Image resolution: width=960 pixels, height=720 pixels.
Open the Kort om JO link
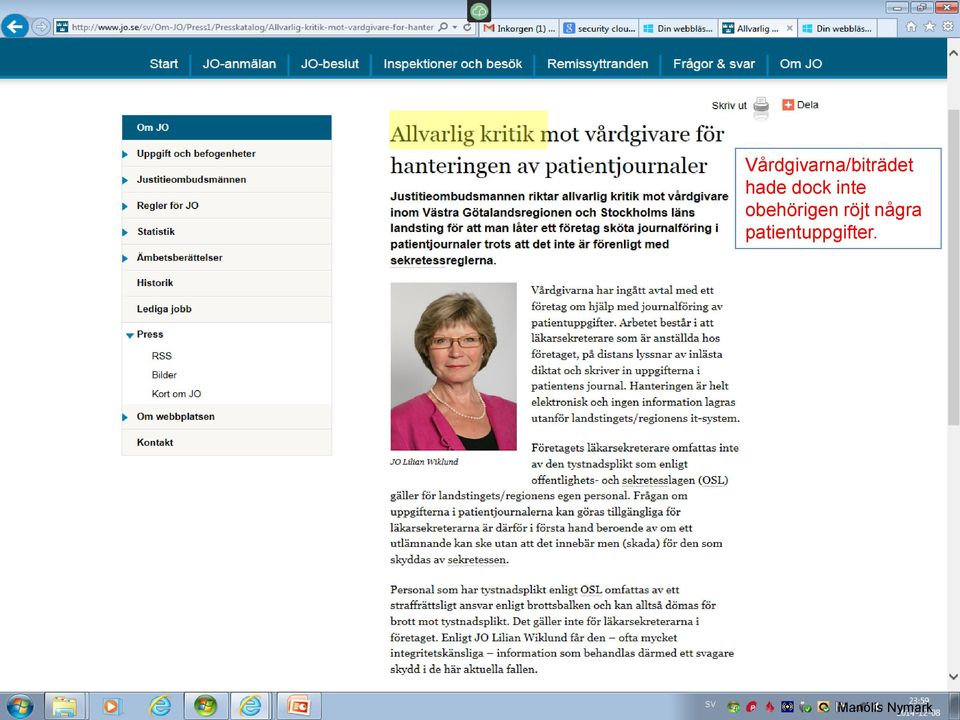pyautogui.click(x=176, y=394)
